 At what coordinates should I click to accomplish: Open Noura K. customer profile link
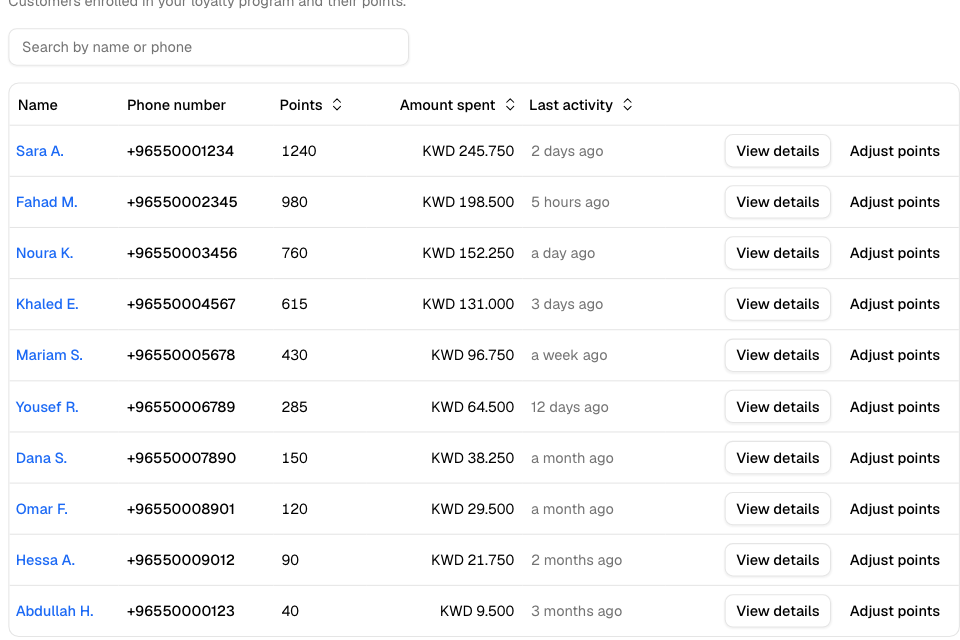[45, 253]
